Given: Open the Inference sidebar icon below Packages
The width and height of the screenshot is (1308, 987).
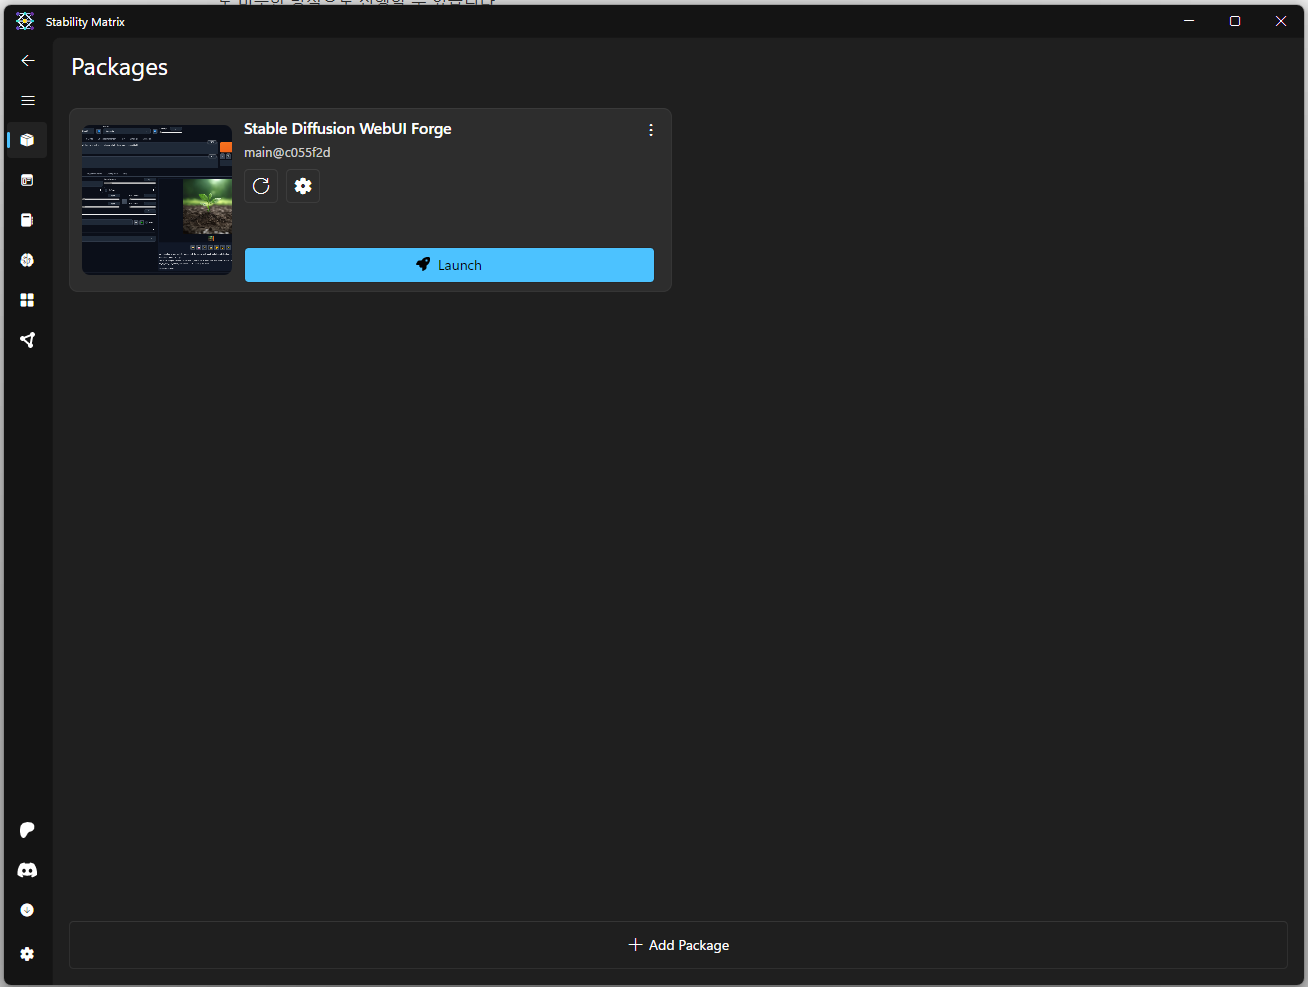Looking at the screenshot, I should (x=27, y=180).
